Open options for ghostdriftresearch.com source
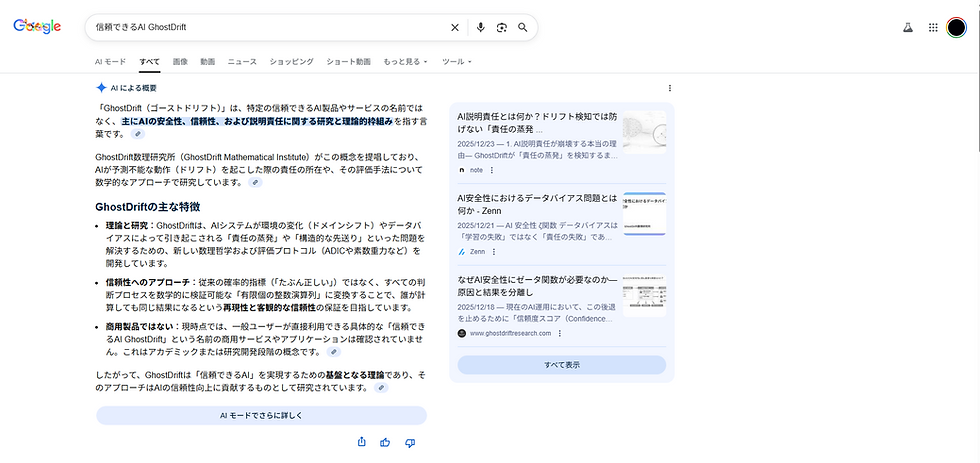 [x=559, y=333]
